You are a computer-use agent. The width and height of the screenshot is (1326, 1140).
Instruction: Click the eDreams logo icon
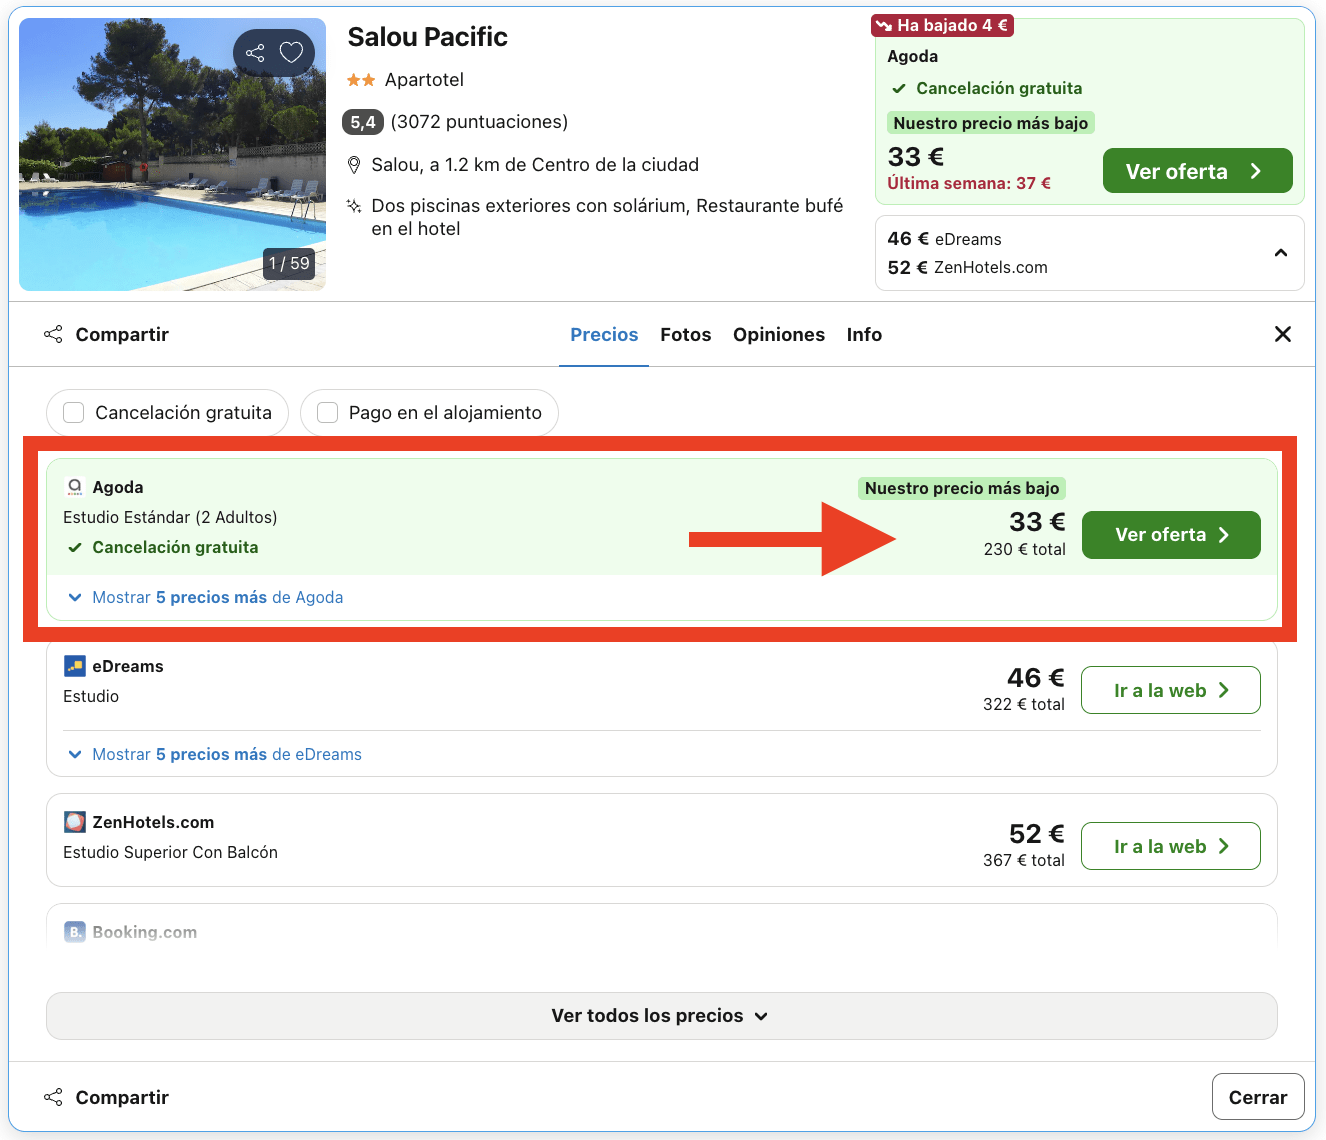pos(74,665)
